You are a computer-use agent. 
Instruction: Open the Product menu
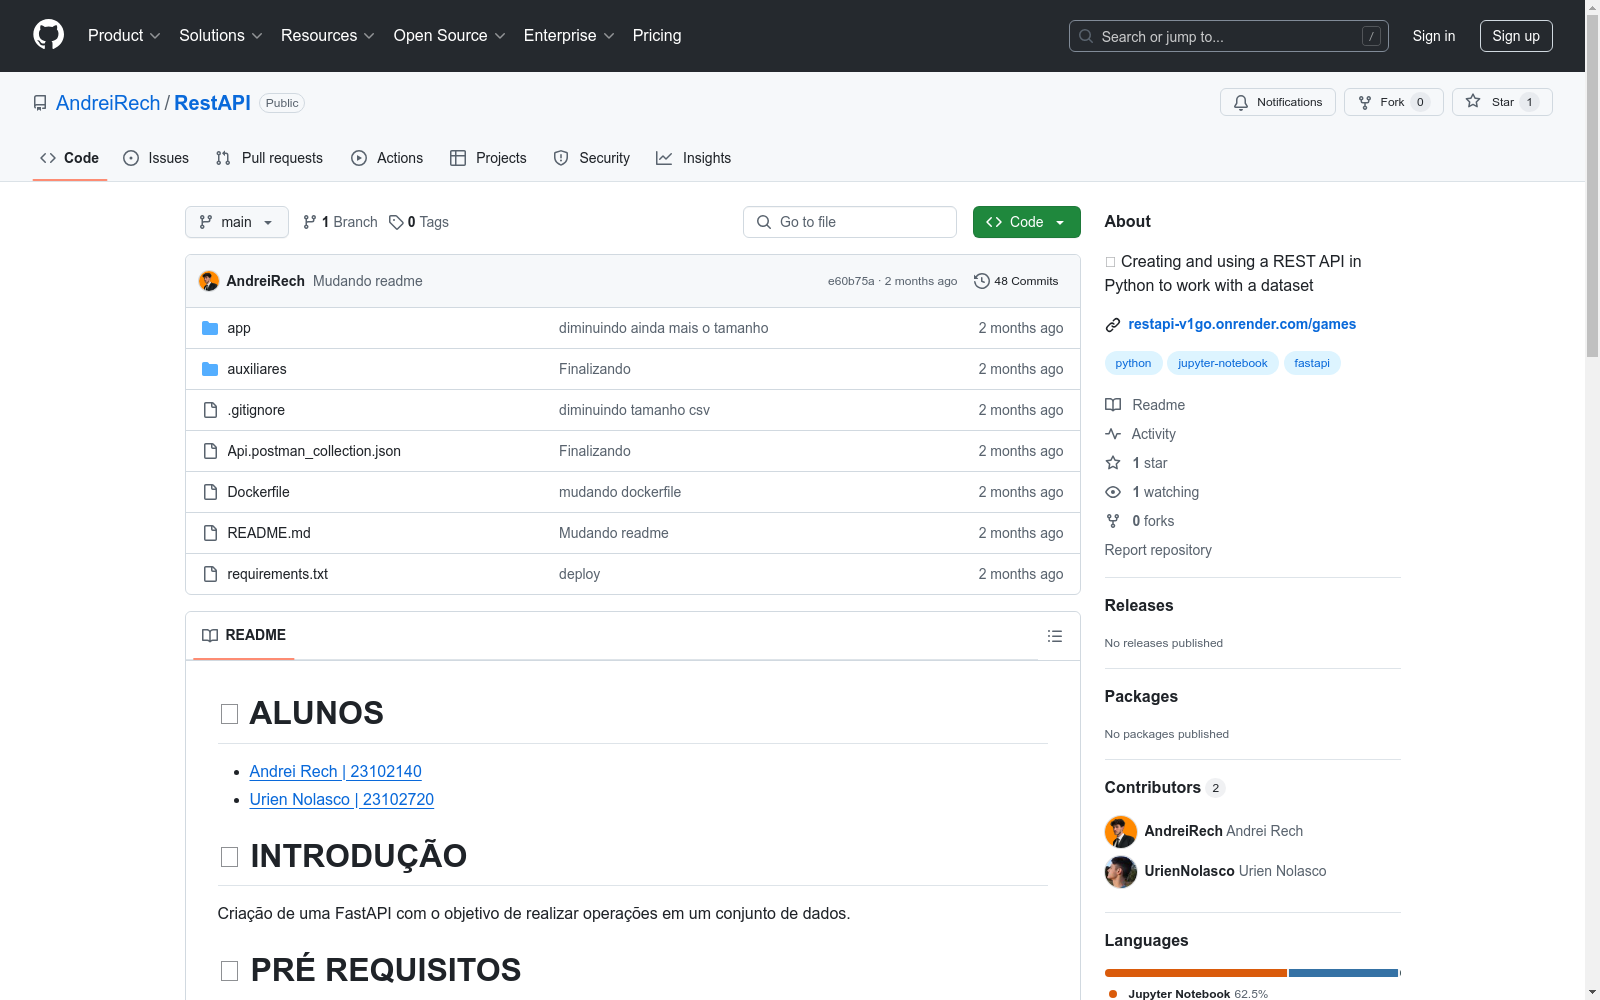click(x=124, y=36)
